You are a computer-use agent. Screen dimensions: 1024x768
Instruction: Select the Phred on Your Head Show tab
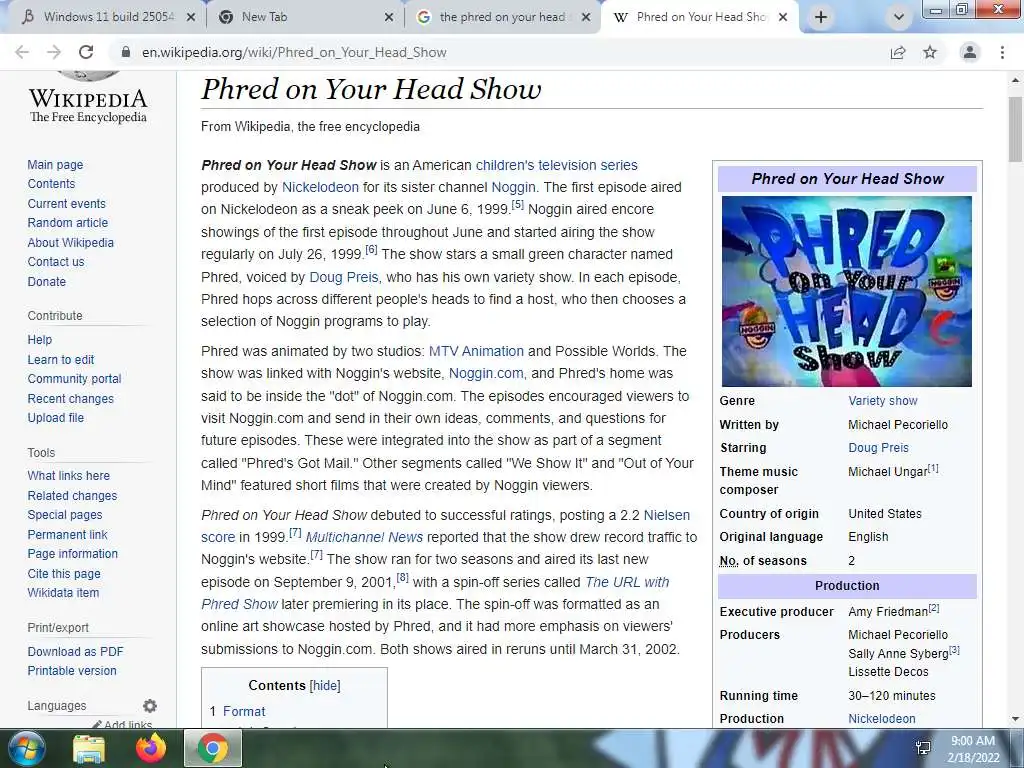point(700,17)
